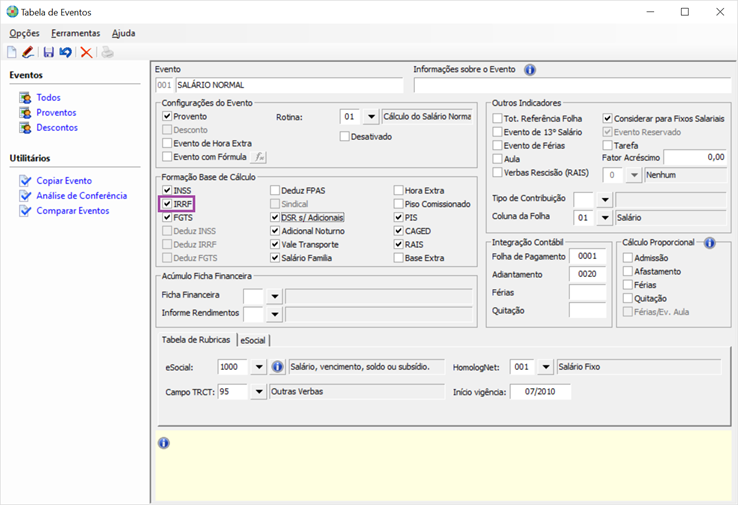Click the Undo arrow toolbar icon
Image resolution: width=738 pixels, height=505 pixels.
tap(65, 52)
